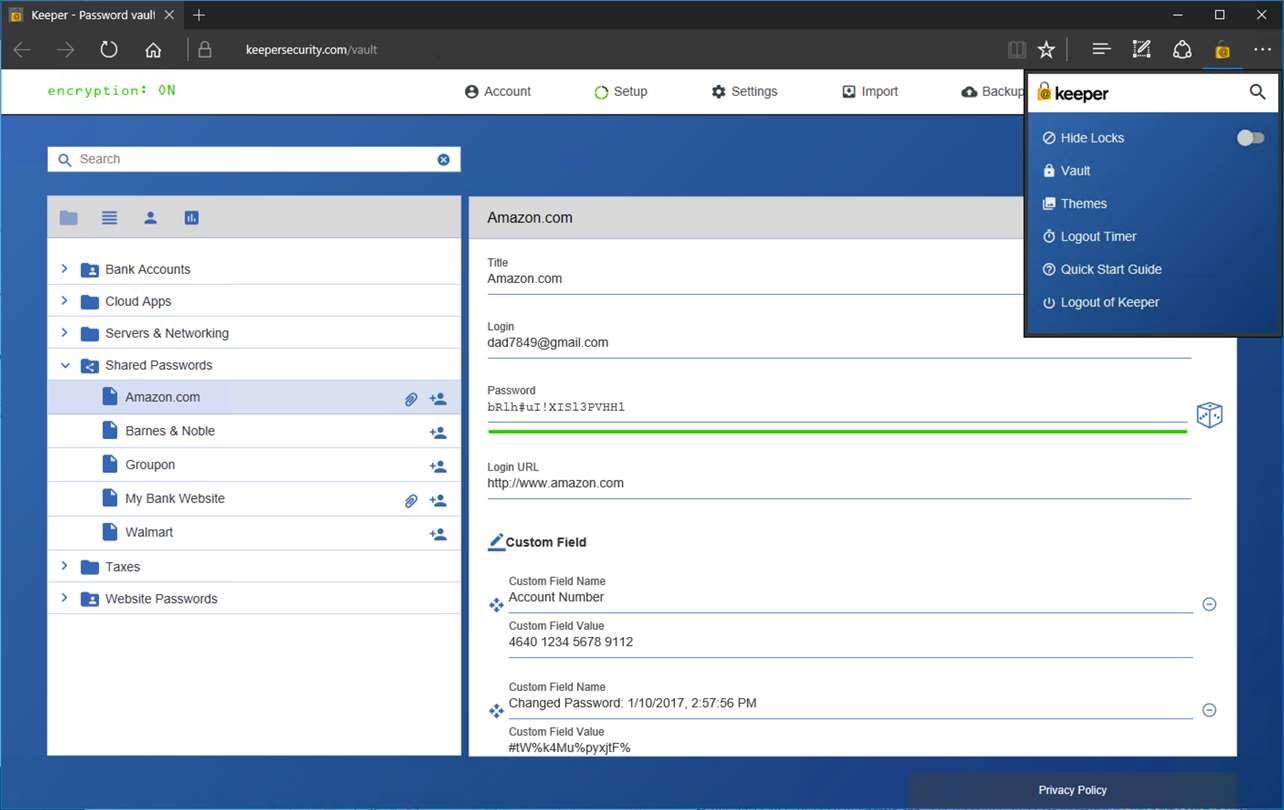This screenshot has width=1284, height=810.
Task: Click drag handle for Account Number field
Action: pos(496,605)
